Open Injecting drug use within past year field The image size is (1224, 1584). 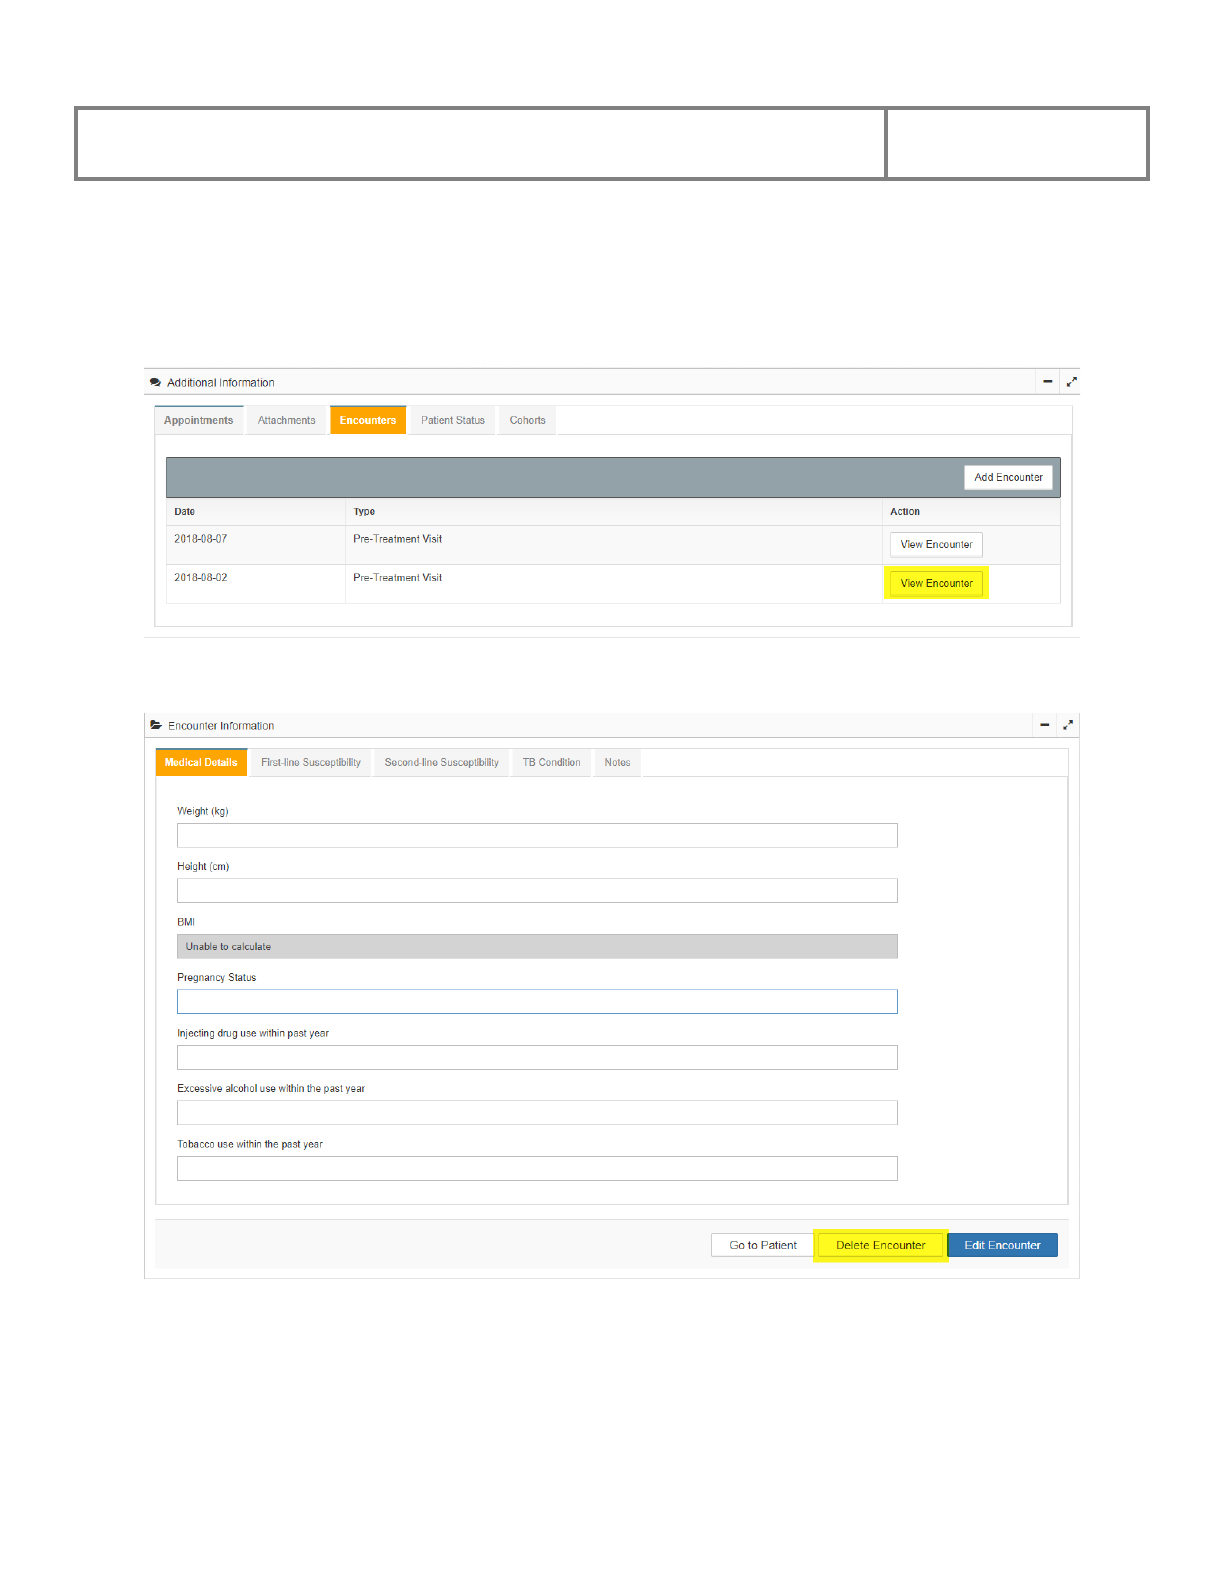tap(537, 1057)
